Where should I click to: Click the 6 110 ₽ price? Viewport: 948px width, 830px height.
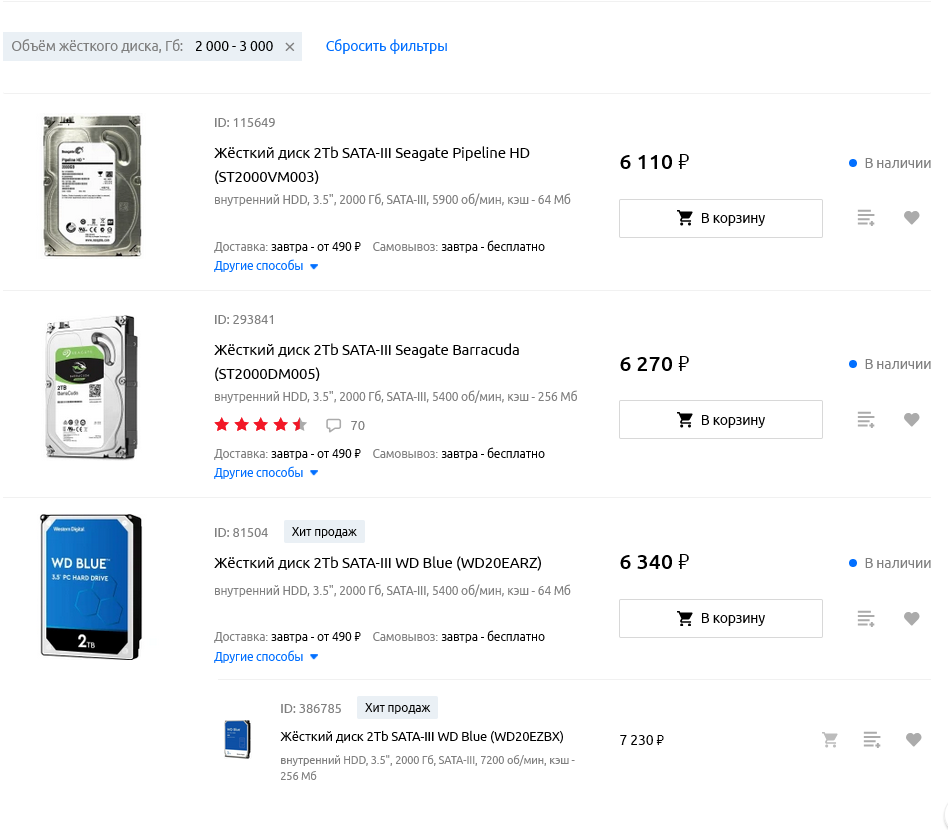point(654,162)
